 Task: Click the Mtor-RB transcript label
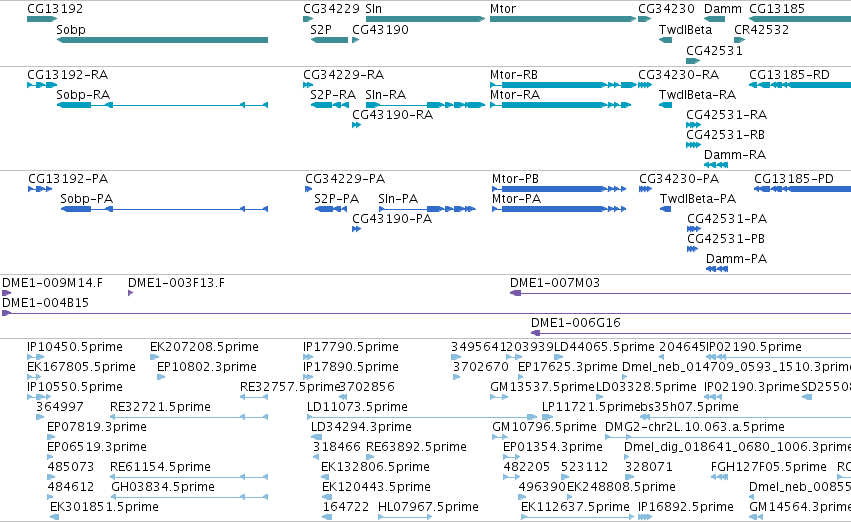pyautogui.click(x=514, y=74)
